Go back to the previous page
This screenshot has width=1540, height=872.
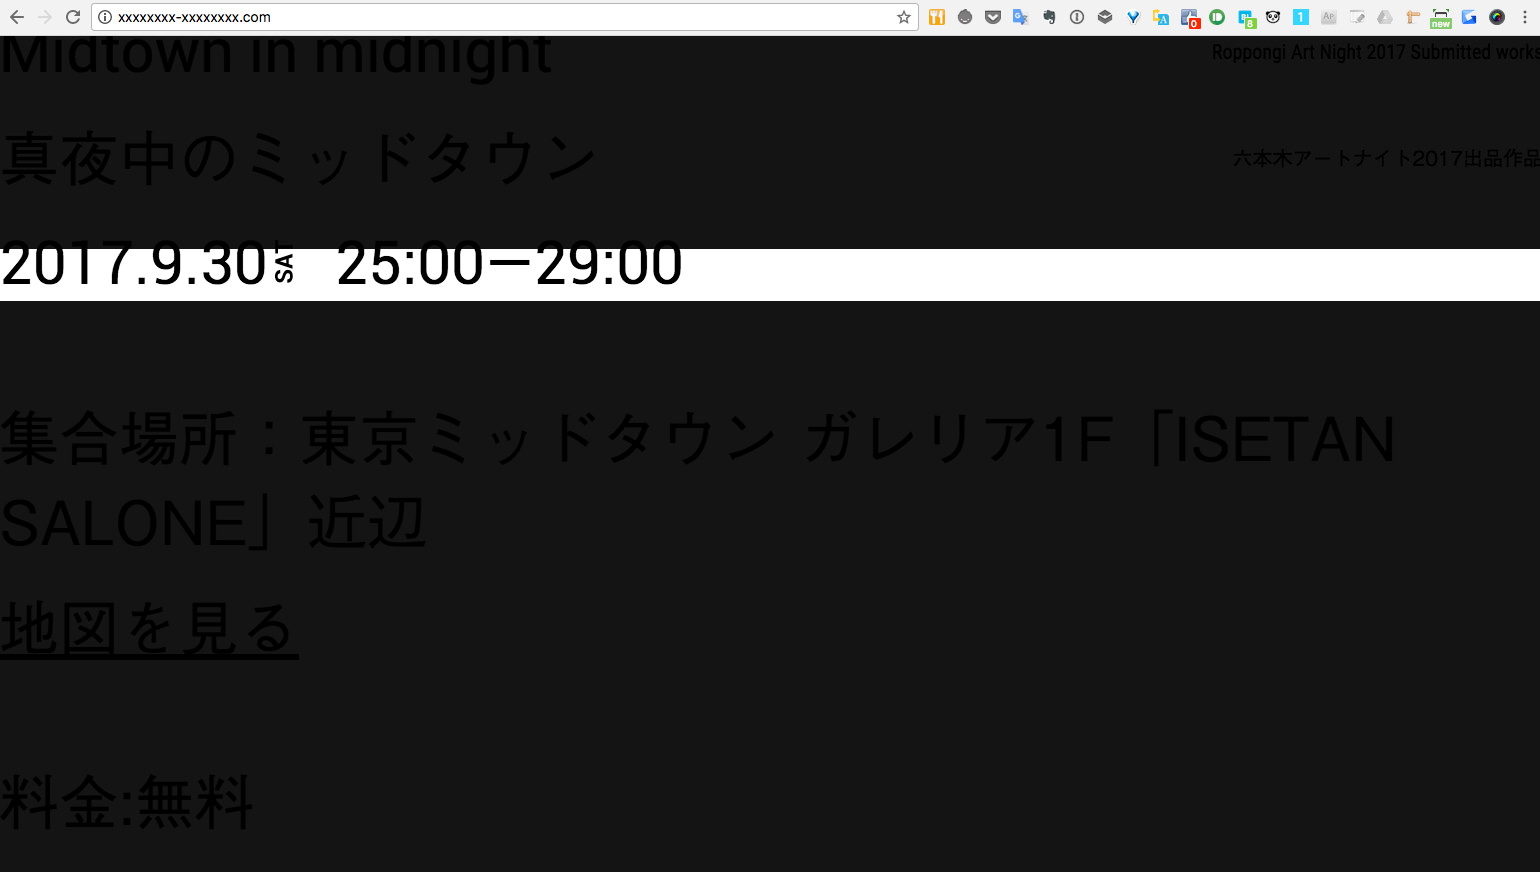click(17, 17)
